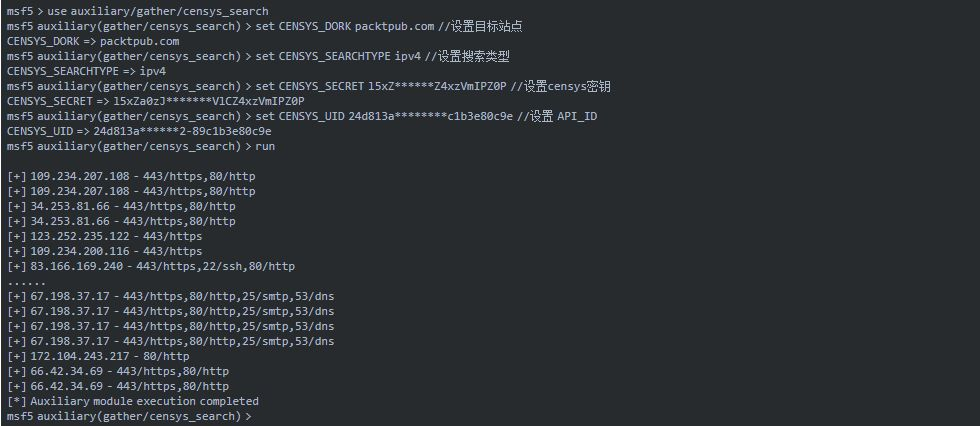This screenshot has width=980, height=426.
Task: Click the 'CENSYS_SECRET =>' output line
Action: (155, 101)
